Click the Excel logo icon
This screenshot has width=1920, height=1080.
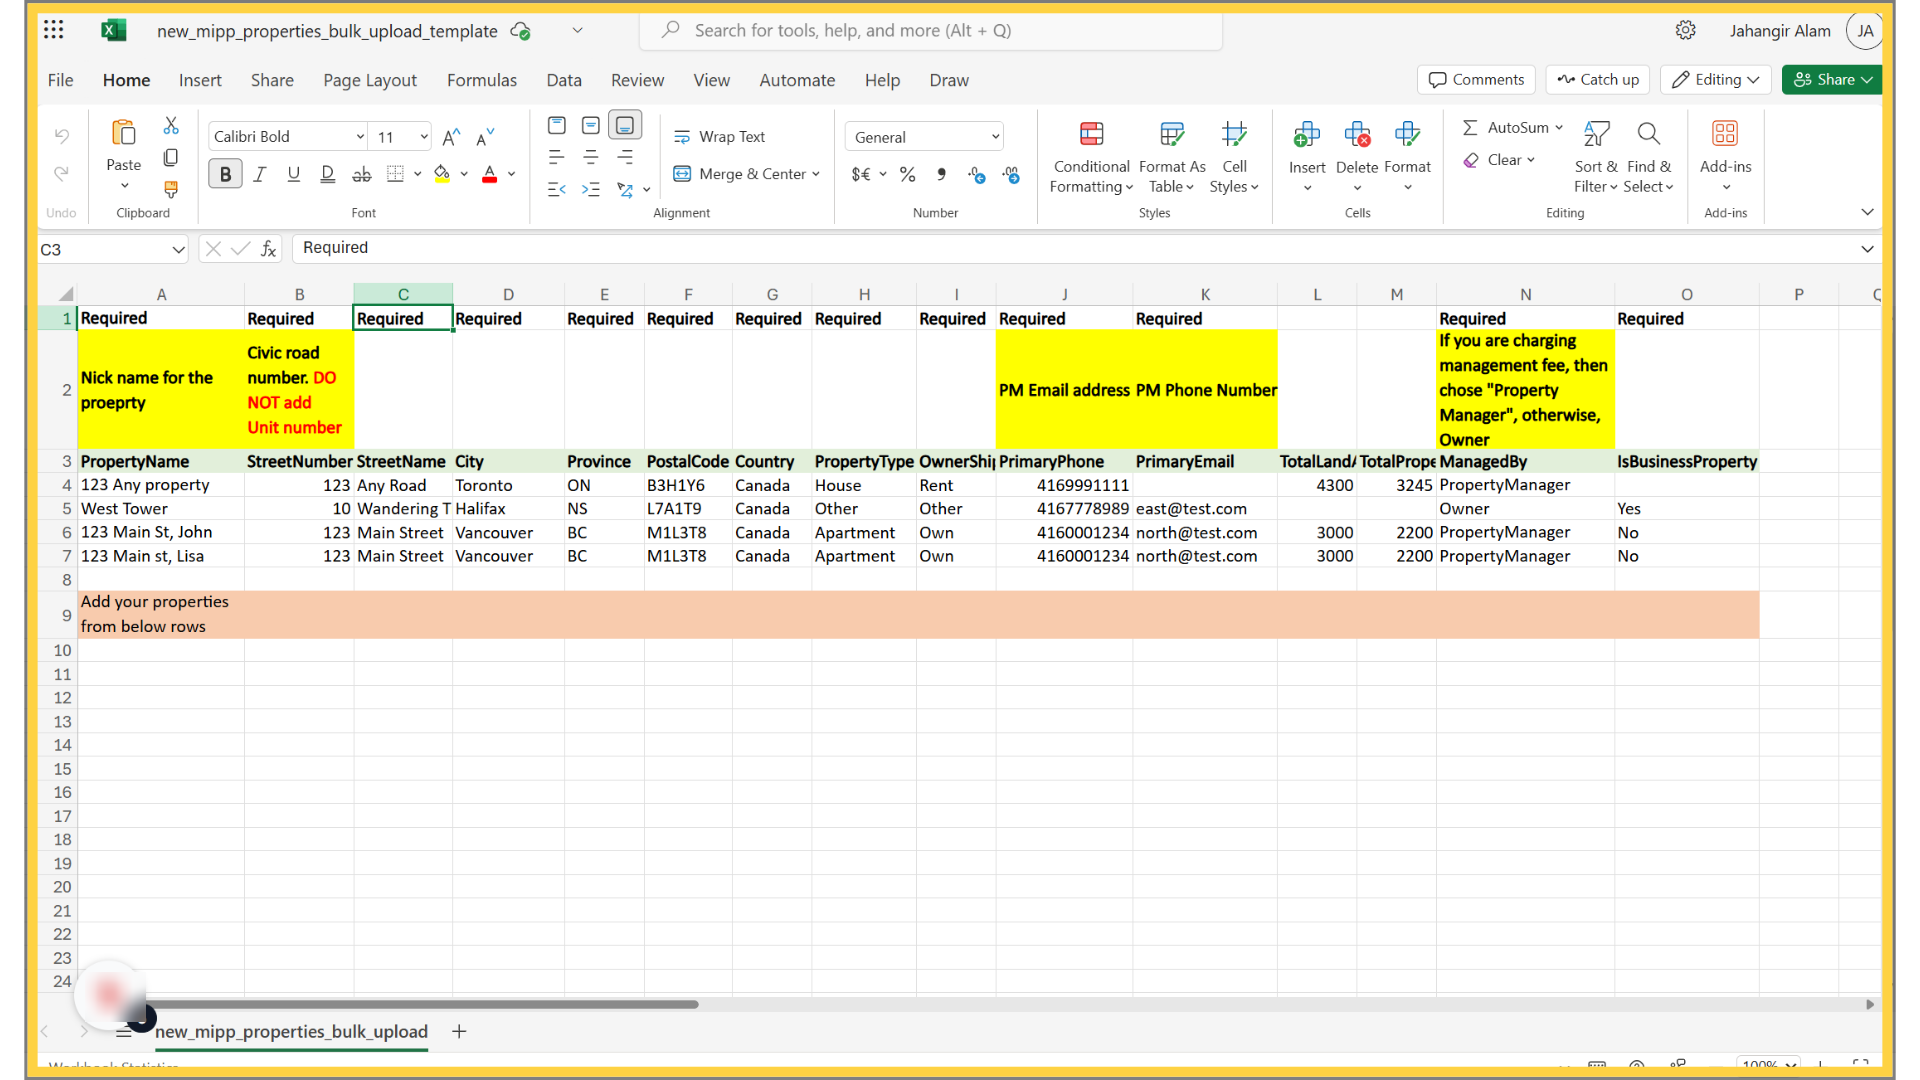pos(113,30)
